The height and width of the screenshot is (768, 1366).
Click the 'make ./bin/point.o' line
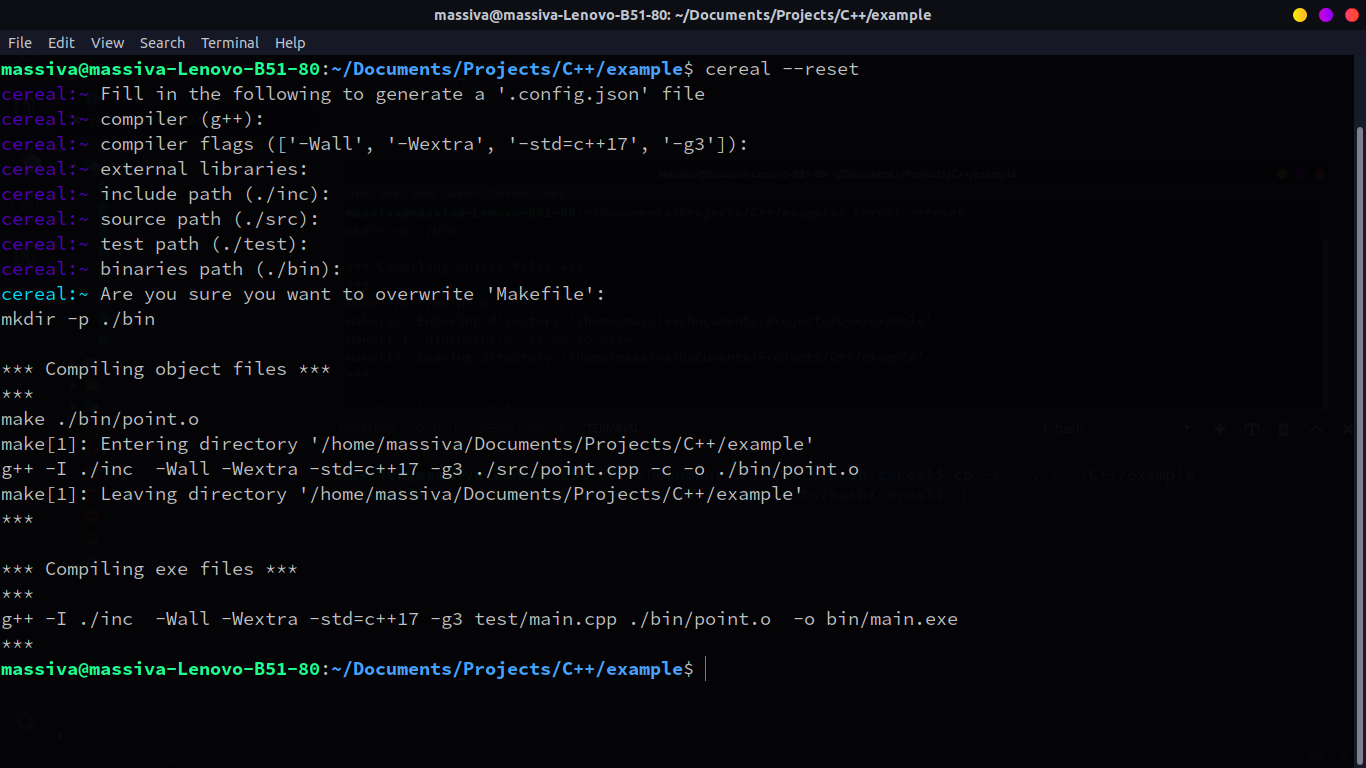100,419
